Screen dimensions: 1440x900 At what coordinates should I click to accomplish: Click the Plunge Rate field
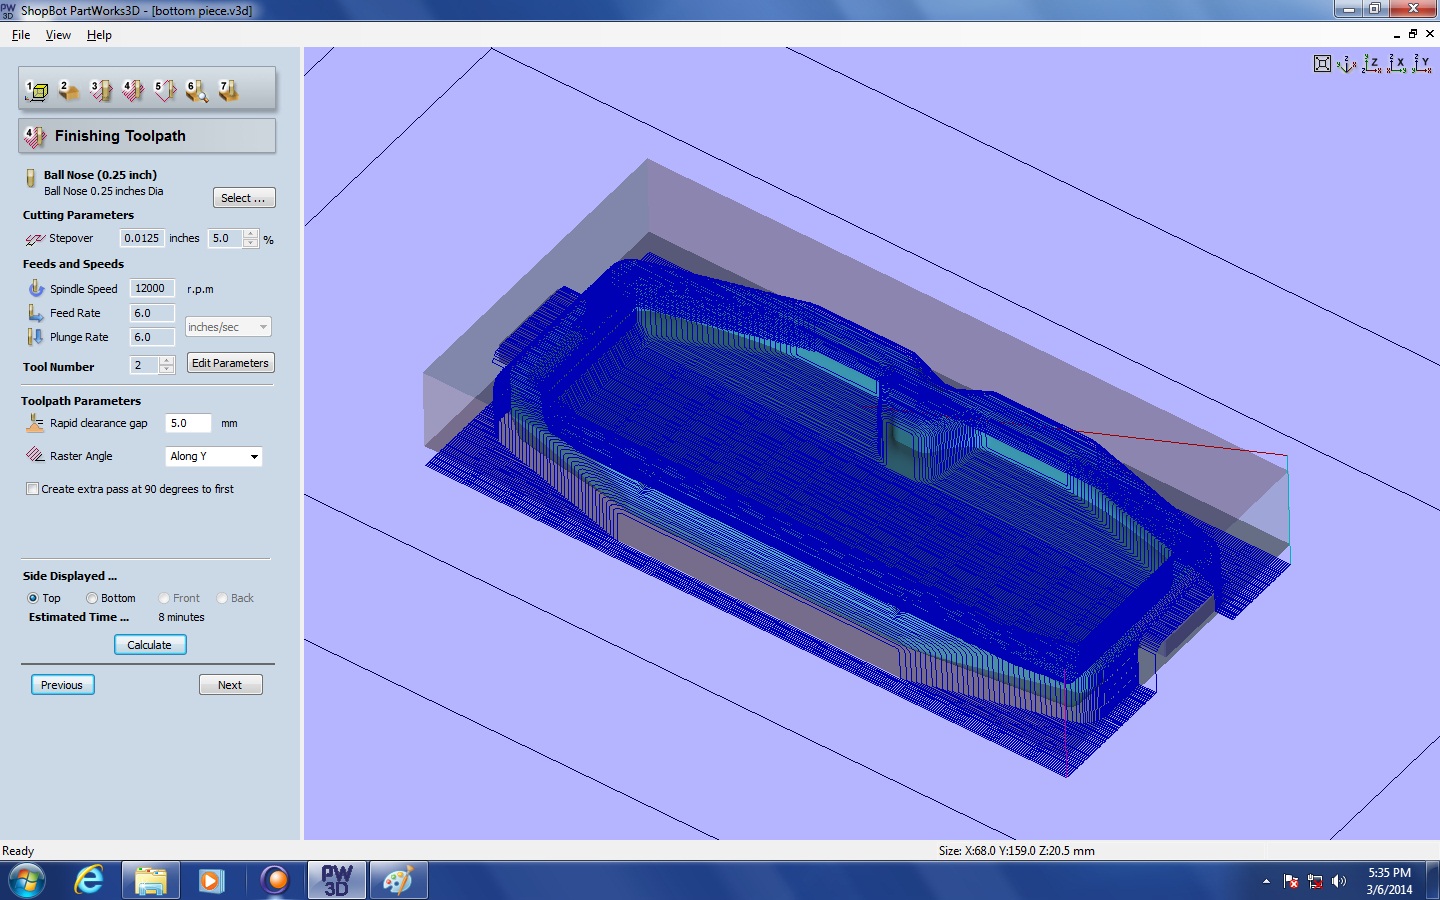point(152,337)
